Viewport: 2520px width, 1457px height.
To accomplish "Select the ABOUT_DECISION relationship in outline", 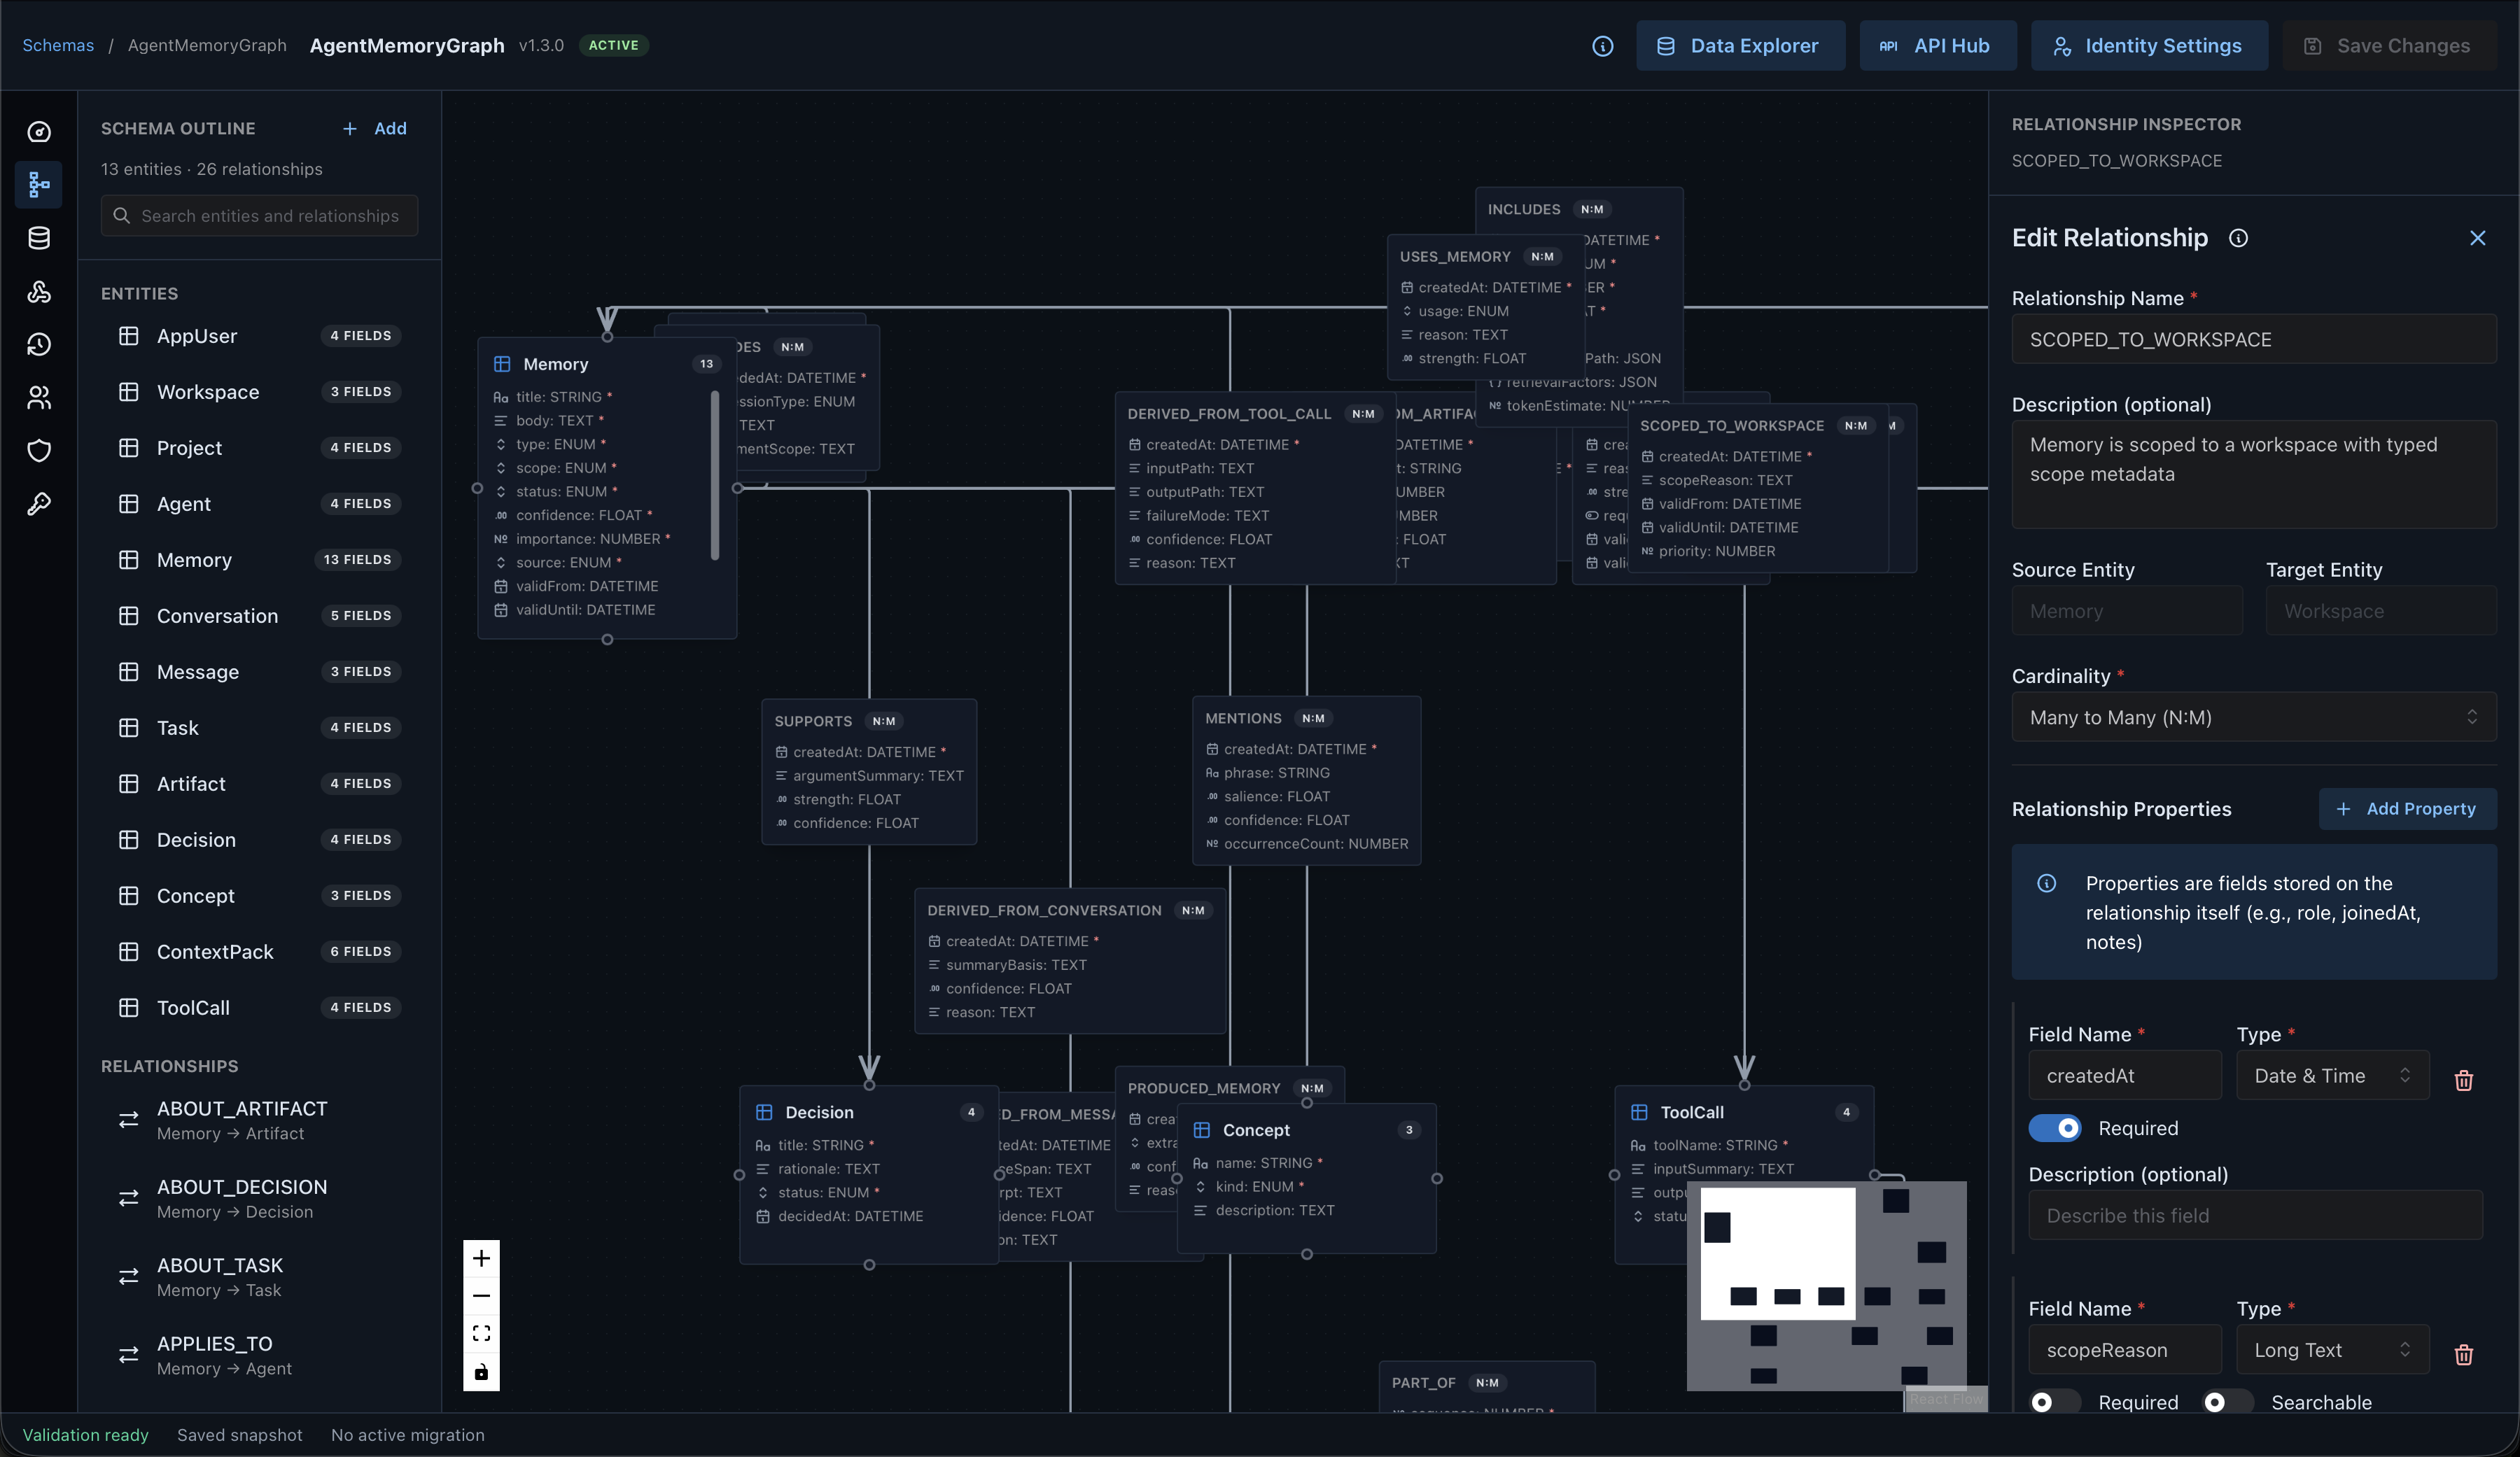I will 259,1198.
